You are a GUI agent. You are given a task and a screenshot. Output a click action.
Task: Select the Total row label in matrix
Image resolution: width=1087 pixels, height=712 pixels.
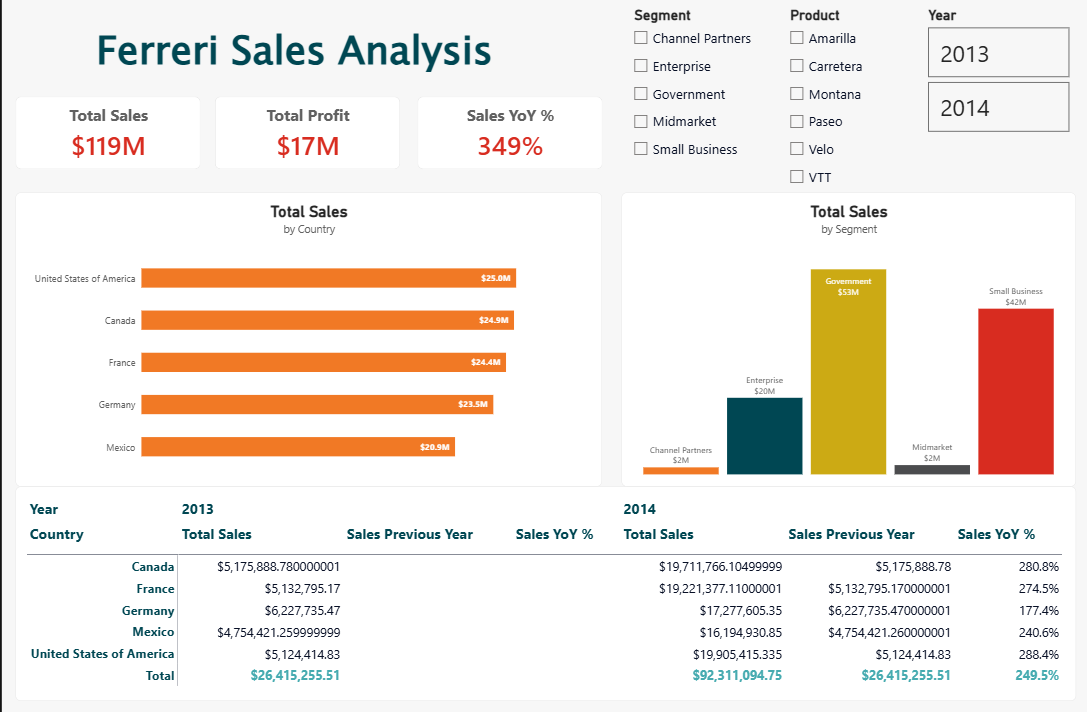[160, 675]
